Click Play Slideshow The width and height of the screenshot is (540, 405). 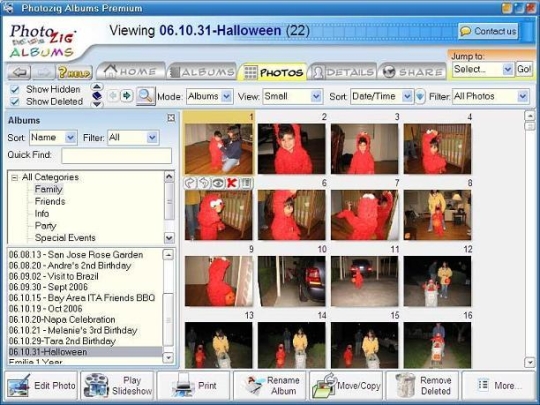click(x=117, y=385)
